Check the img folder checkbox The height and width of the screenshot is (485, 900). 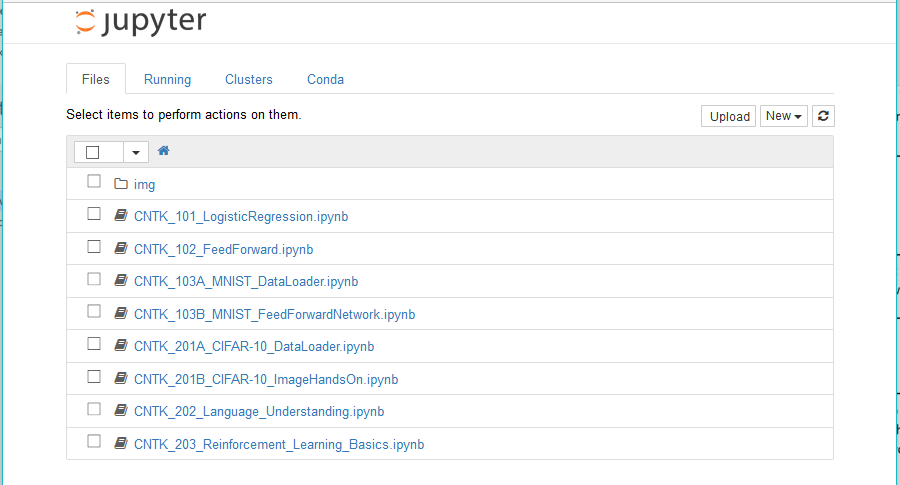pos(94,181)
